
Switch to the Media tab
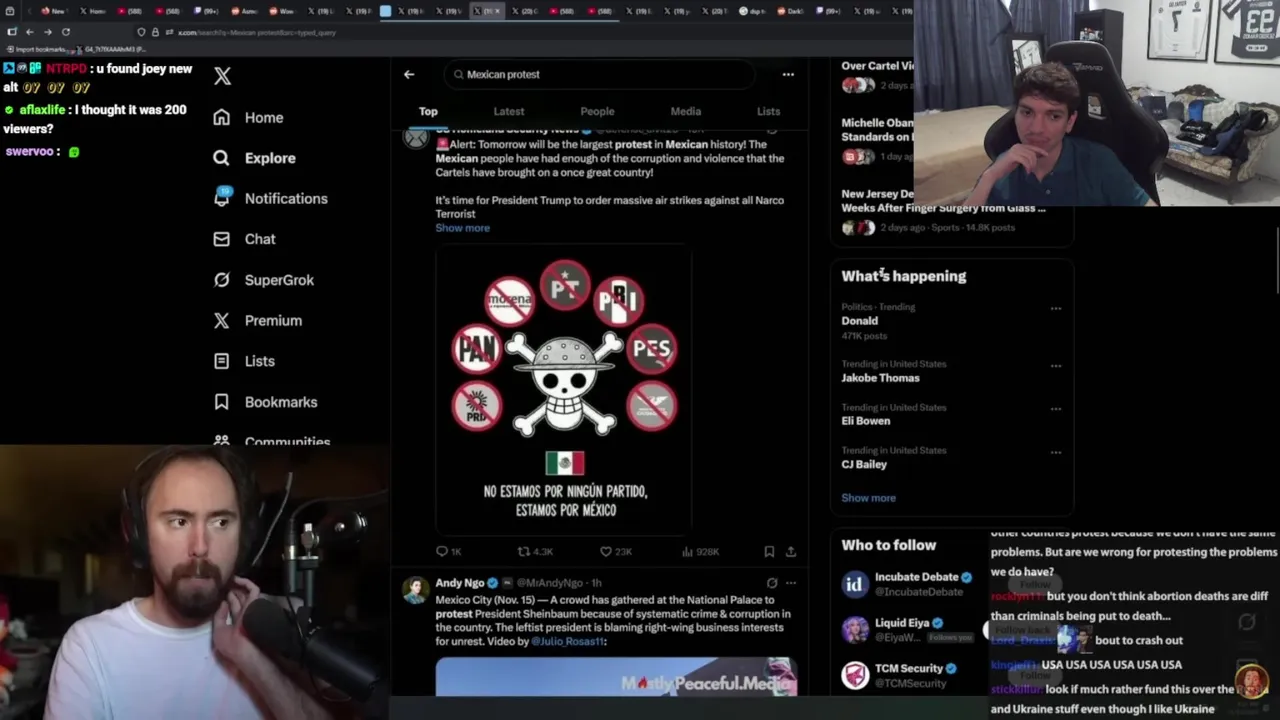685,111
